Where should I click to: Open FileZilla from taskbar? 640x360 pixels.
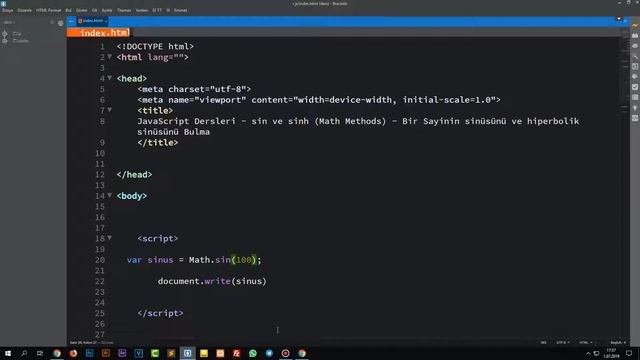click(x=236, y=353)
